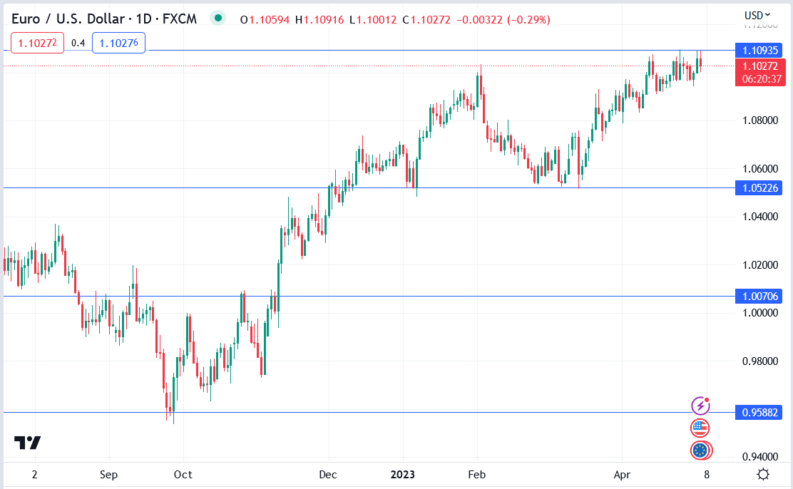This screenshot has height=489, width=793.
Task: Select the 1.10935 price label on axis
Action: [757, 50]
